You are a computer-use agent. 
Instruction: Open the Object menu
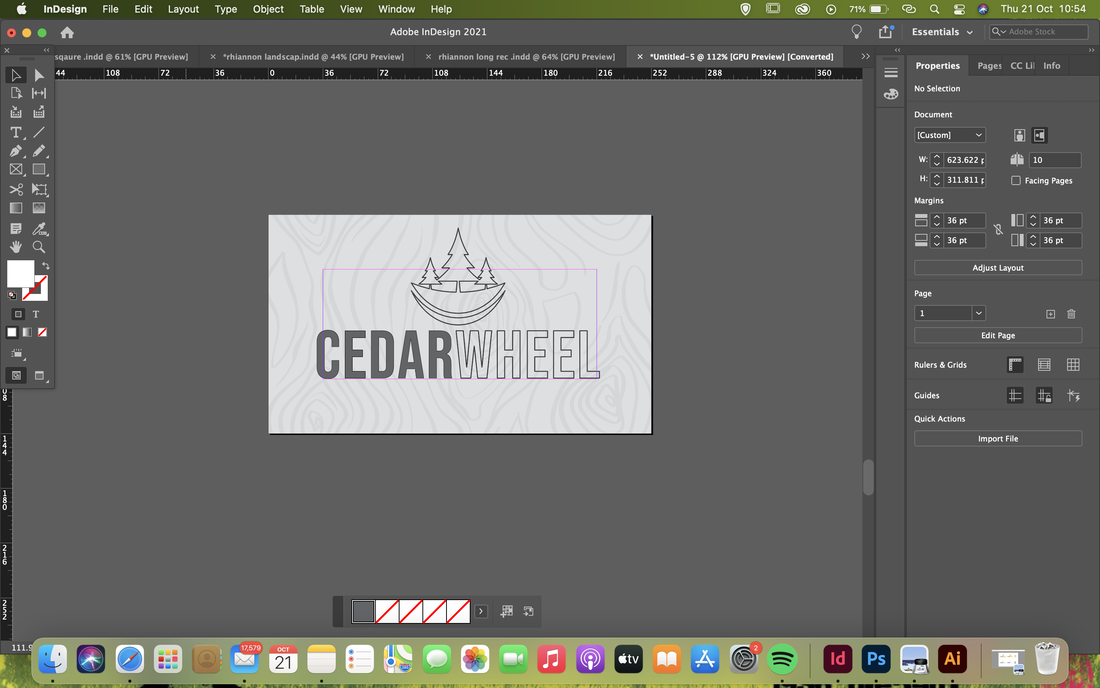click(x=268, y=9)
